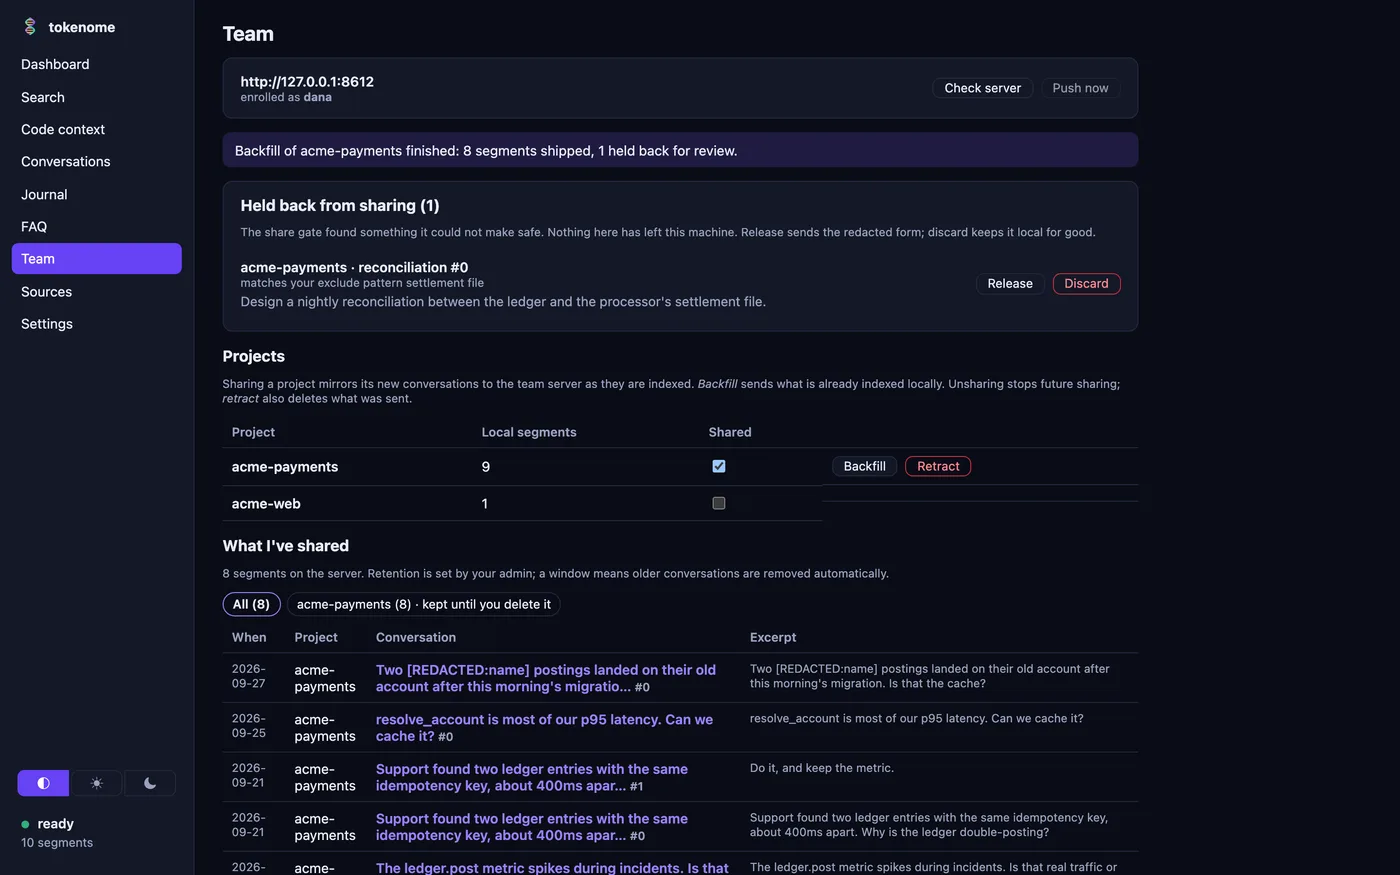
Task: Uncheck the Shared checkbox for acme-payments
Action: click(x=718, y=466)
